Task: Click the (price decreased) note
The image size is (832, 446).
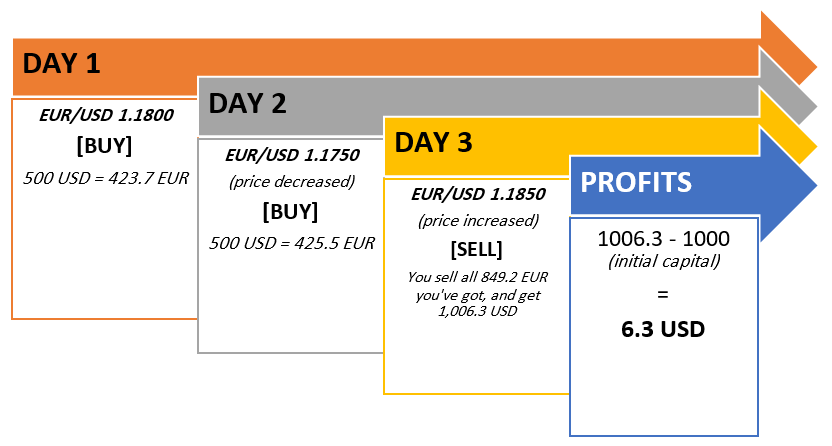Action: pyautogui.click(x=290, y=182)
